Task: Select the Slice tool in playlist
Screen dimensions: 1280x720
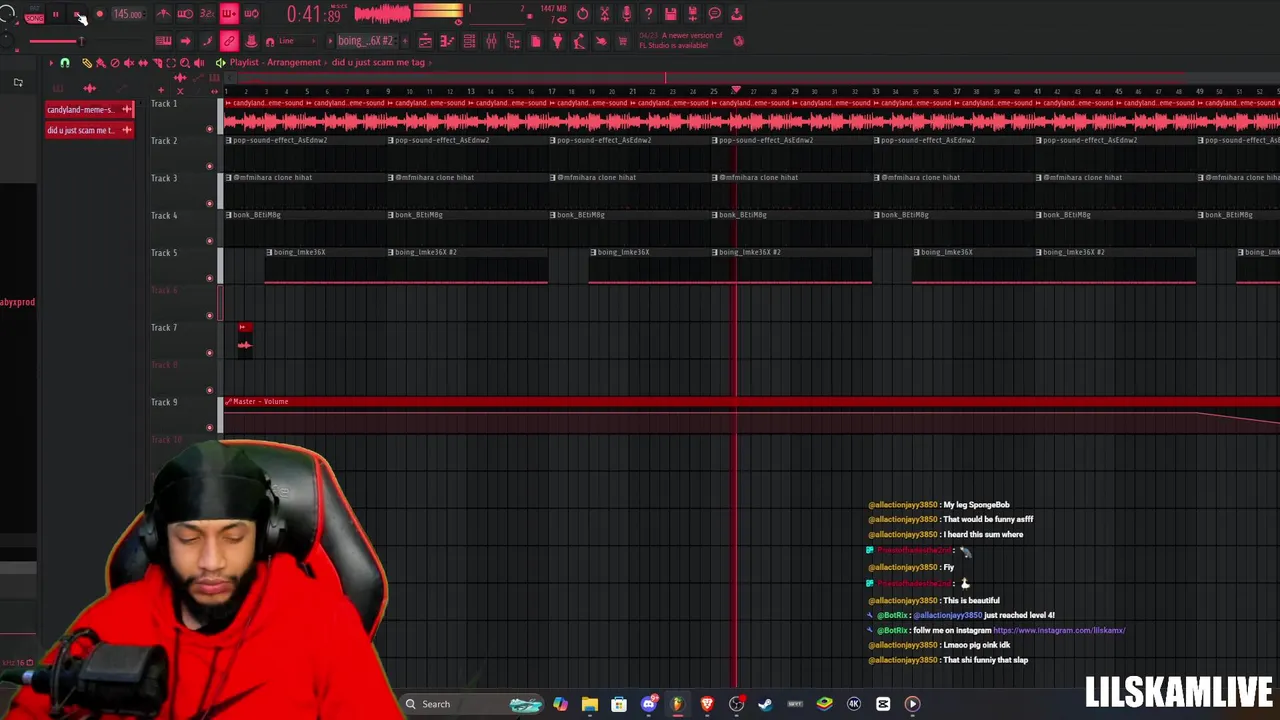Action: [157, 62]
